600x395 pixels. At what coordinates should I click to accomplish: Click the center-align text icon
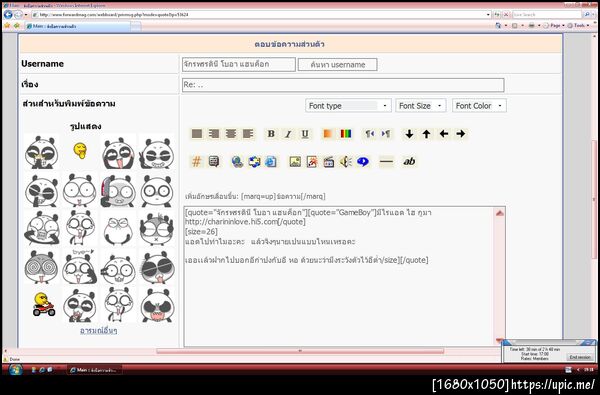231,134
